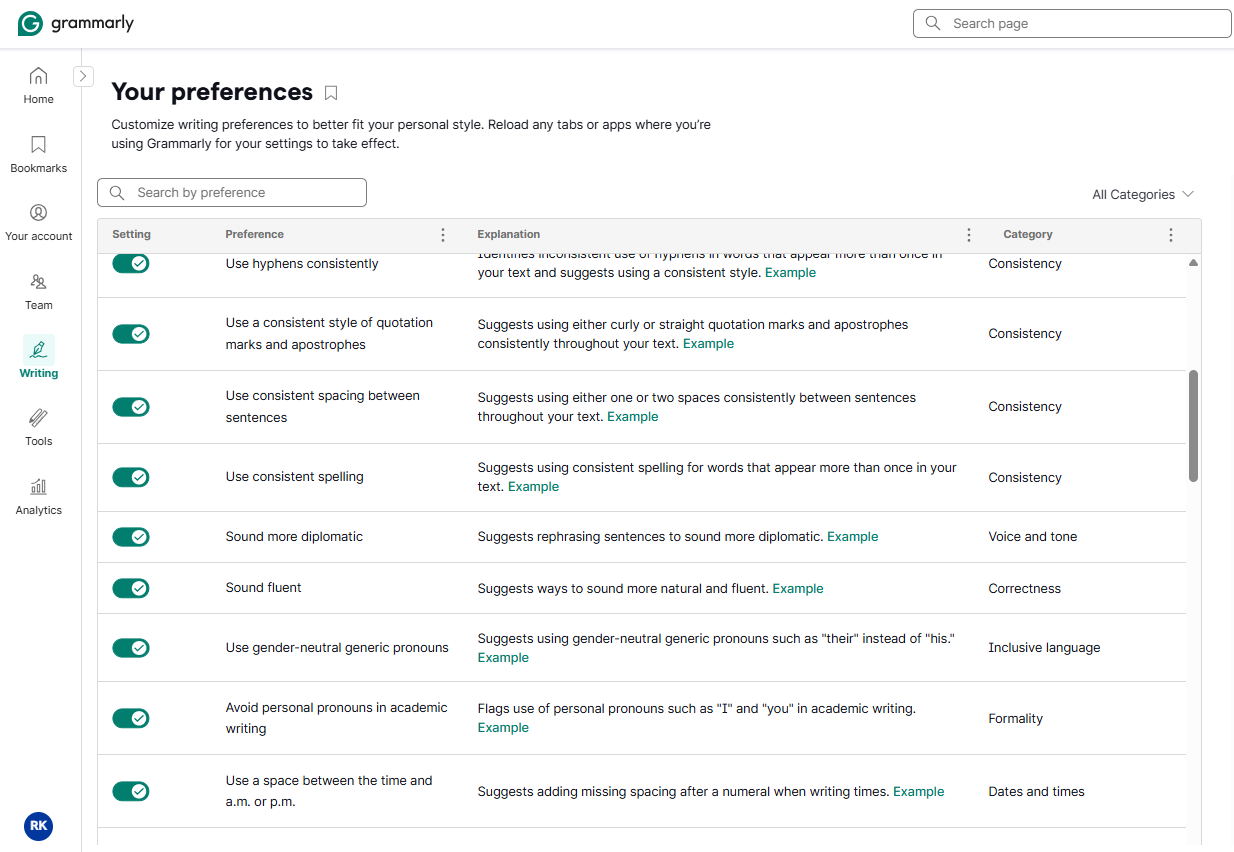Click the Search by preference field

pos(232,193)
